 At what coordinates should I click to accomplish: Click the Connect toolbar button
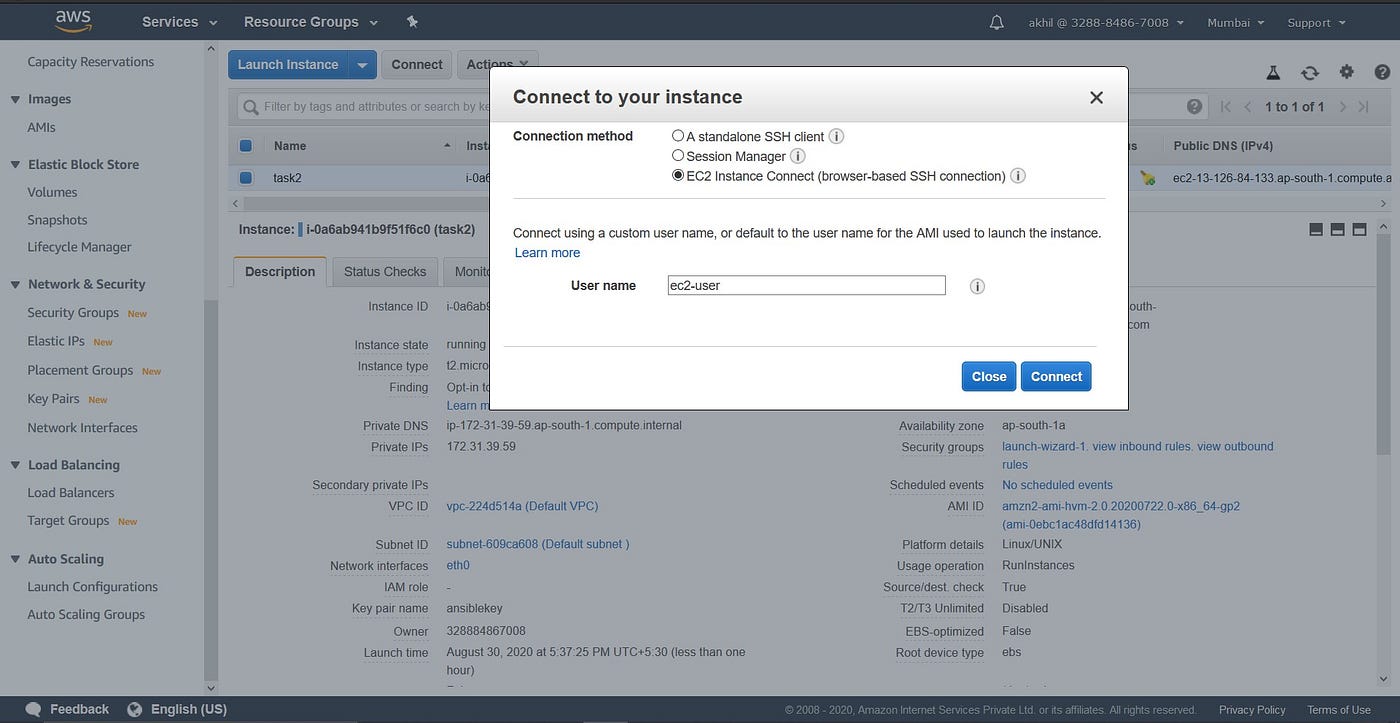pyautogui.click(x=417, y=65)
